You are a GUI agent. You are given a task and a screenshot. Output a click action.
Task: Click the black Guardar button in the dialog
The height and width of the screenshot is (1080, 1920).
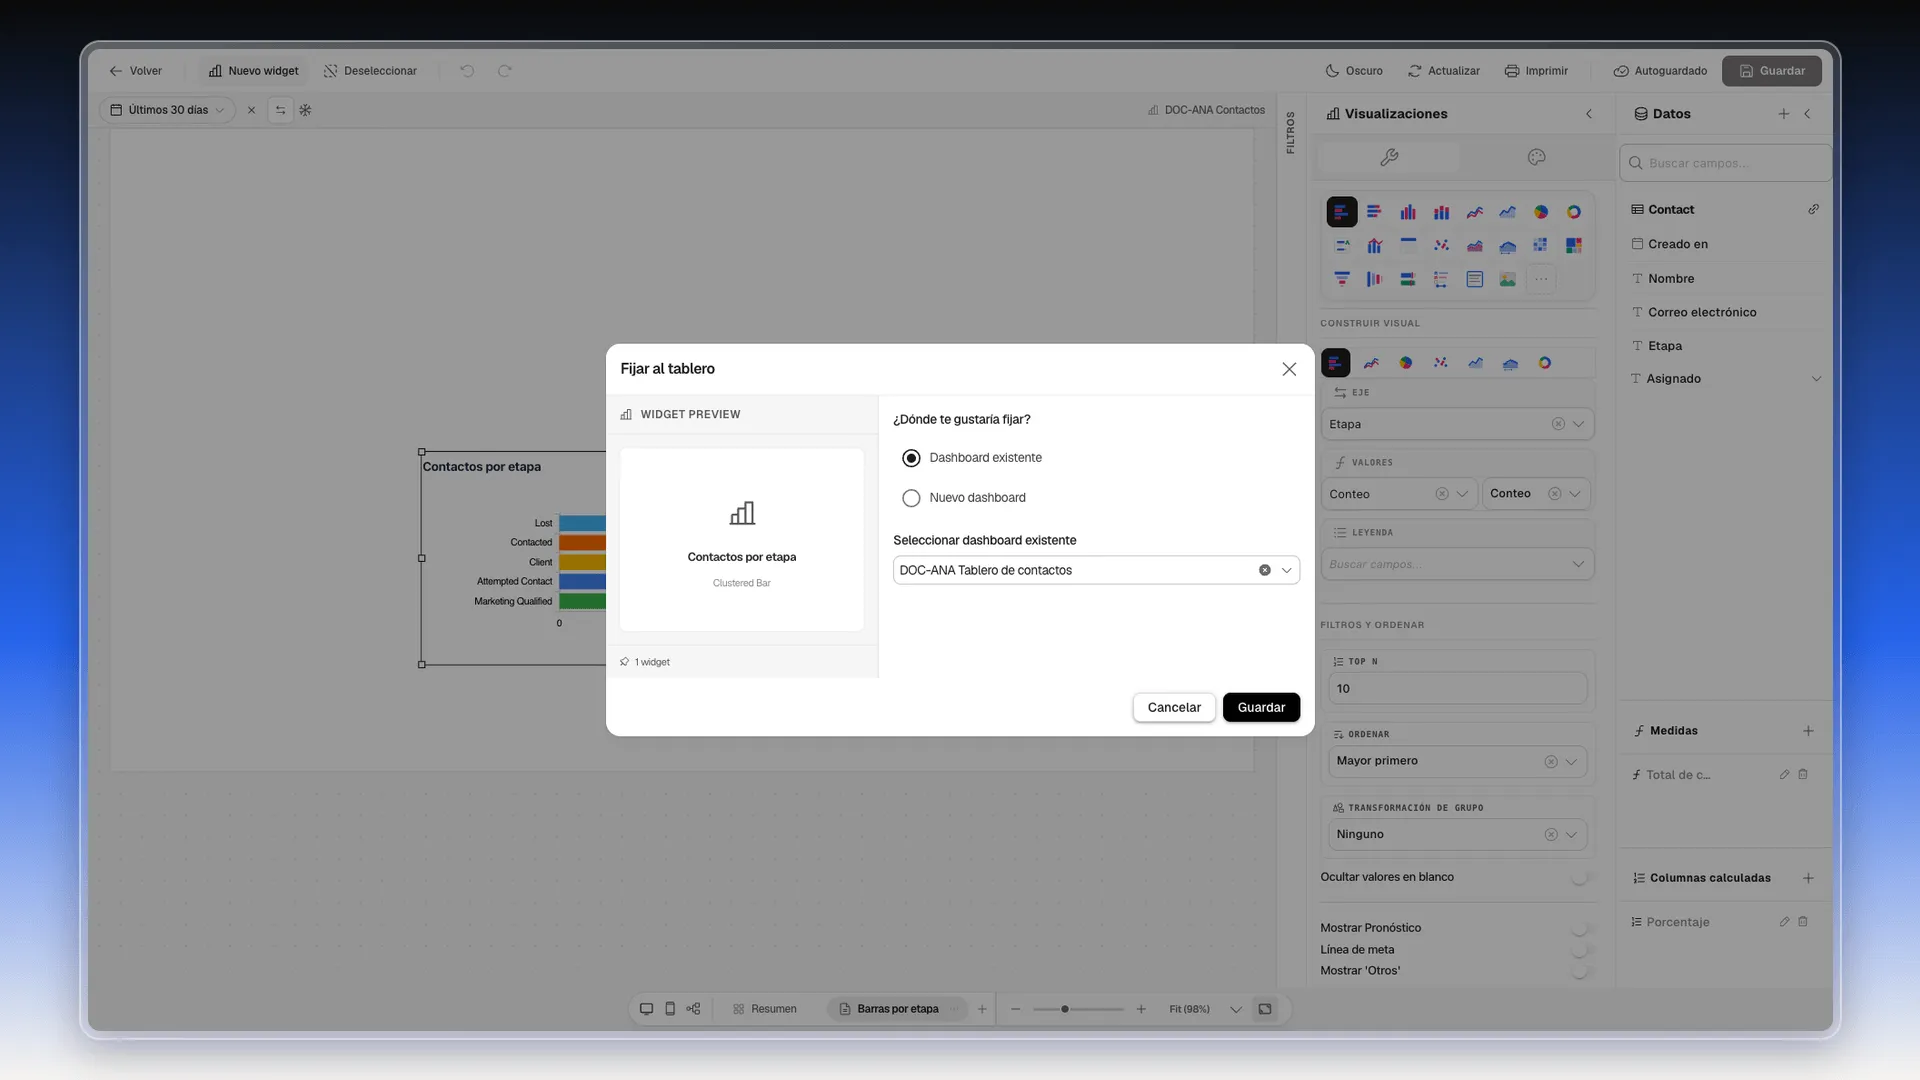1261,708
